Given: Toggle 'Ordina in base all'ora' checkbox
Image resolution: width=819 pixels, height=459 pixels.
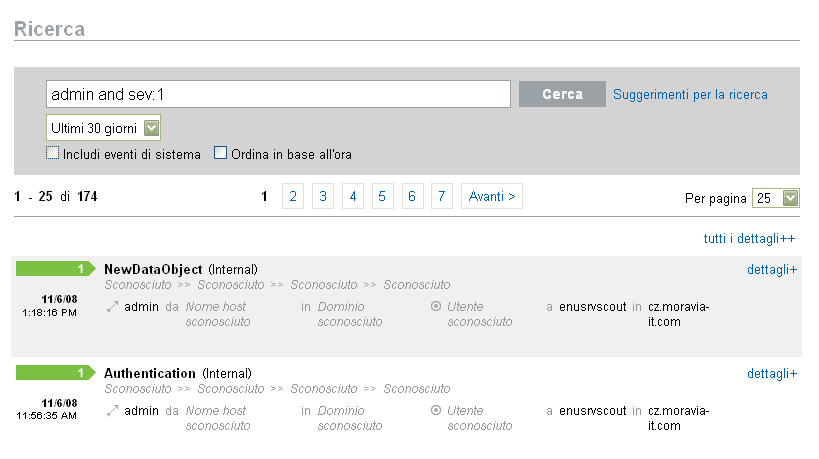Looking at the screenshot, I should point(221,153).
